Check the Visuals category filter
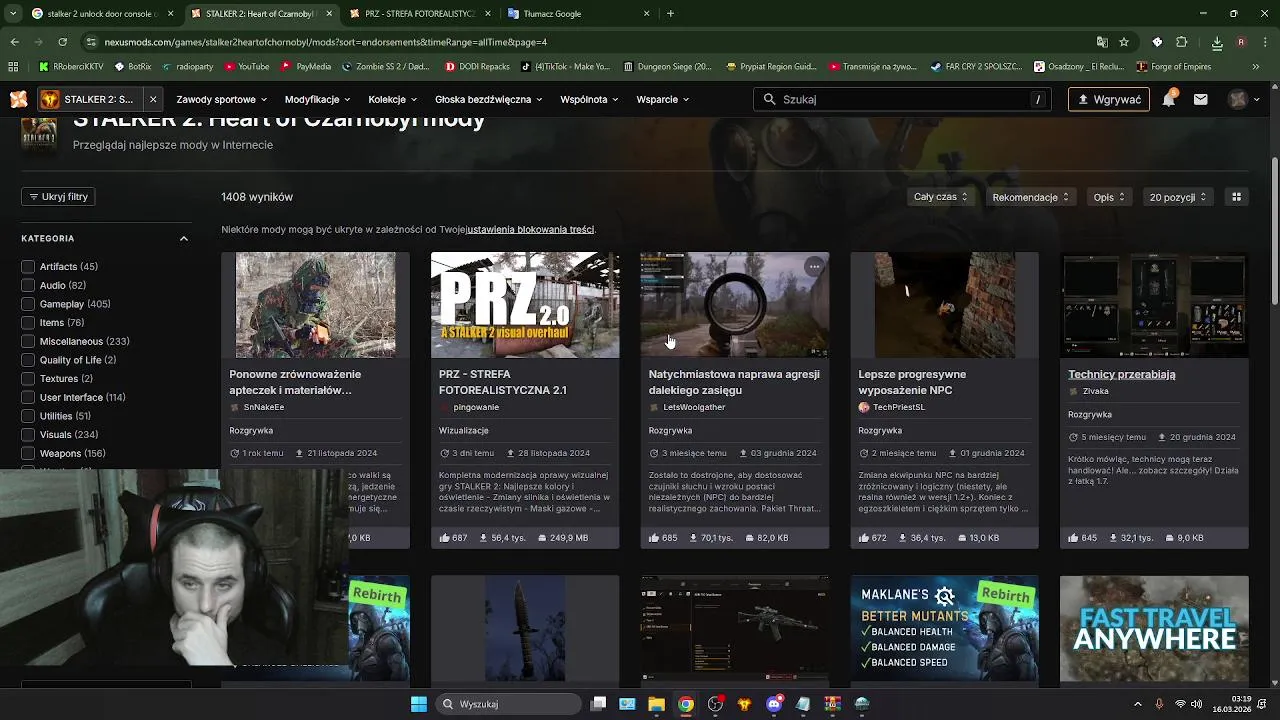This screenshot has width=1280, height=720. [28, 435]
